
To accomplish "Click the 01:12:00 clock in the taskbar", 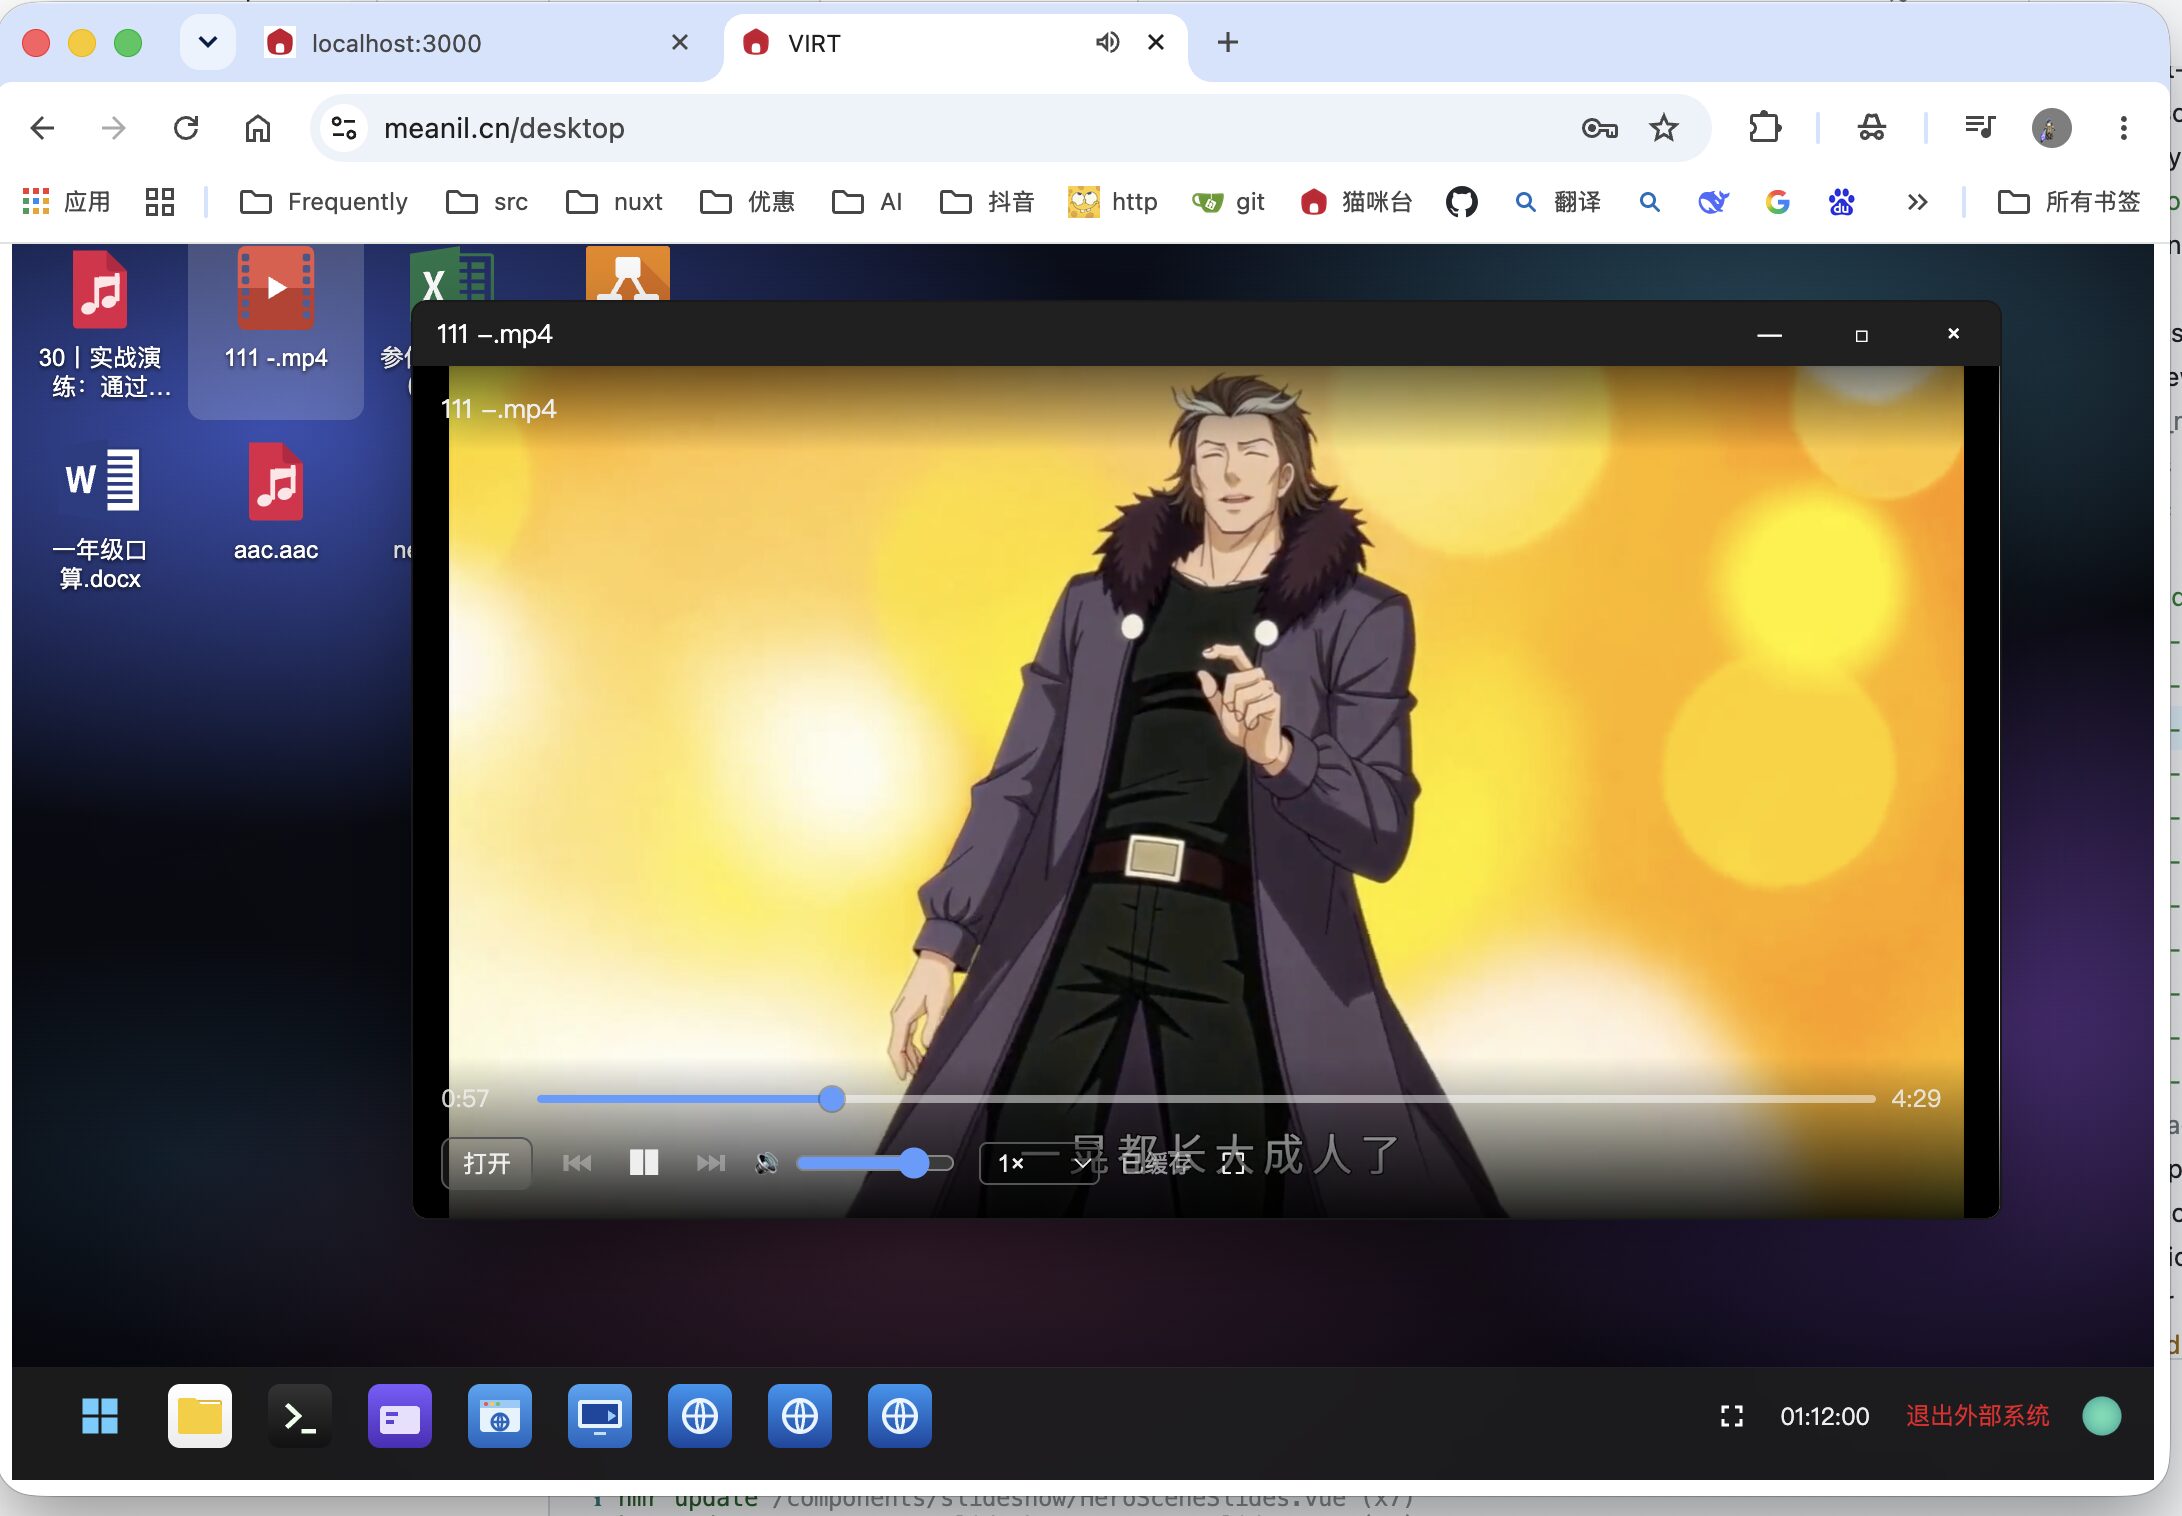I will pyautogui.click(x=1825, y=1416).
